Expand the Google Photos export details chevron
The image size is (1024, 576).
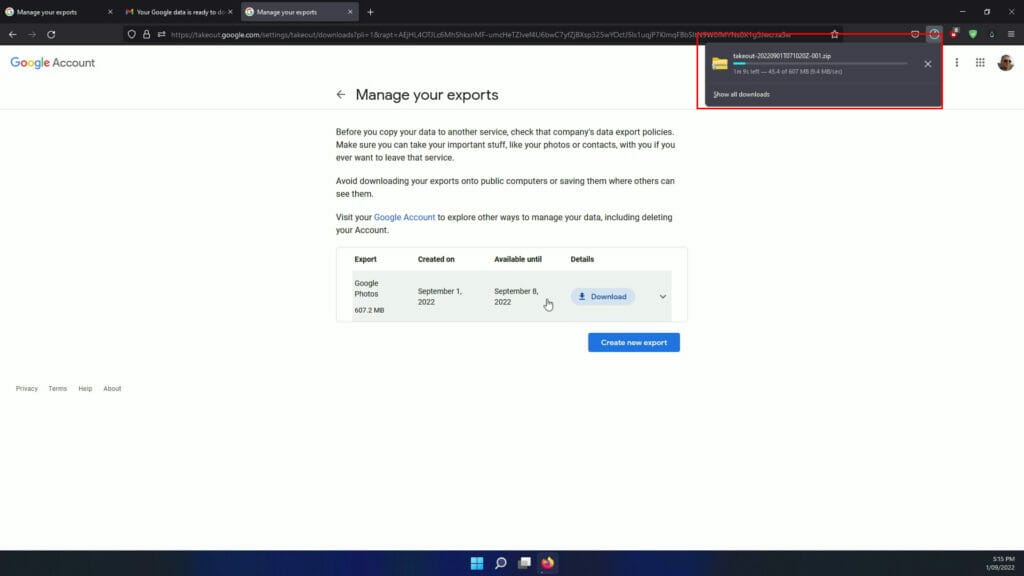coord(661,296)
